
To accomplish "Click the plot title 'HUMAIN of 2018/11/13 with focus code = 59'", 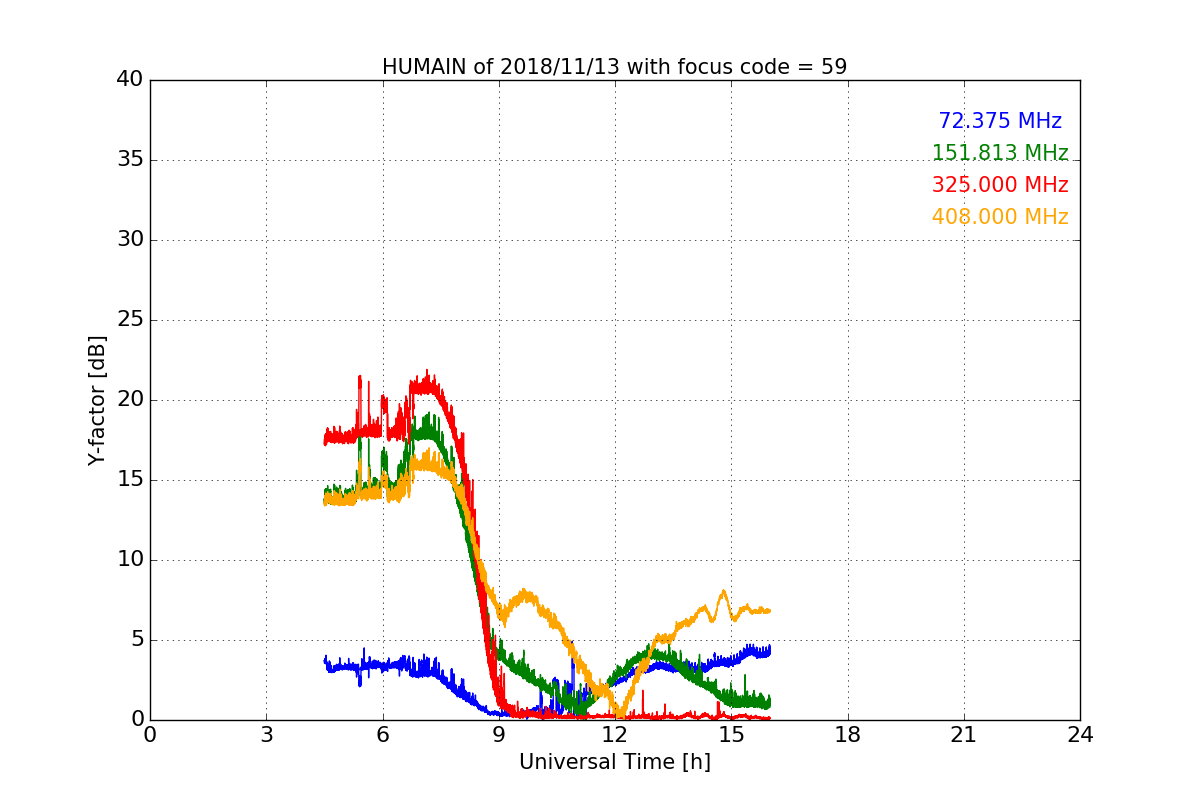I will coord(614,67).
